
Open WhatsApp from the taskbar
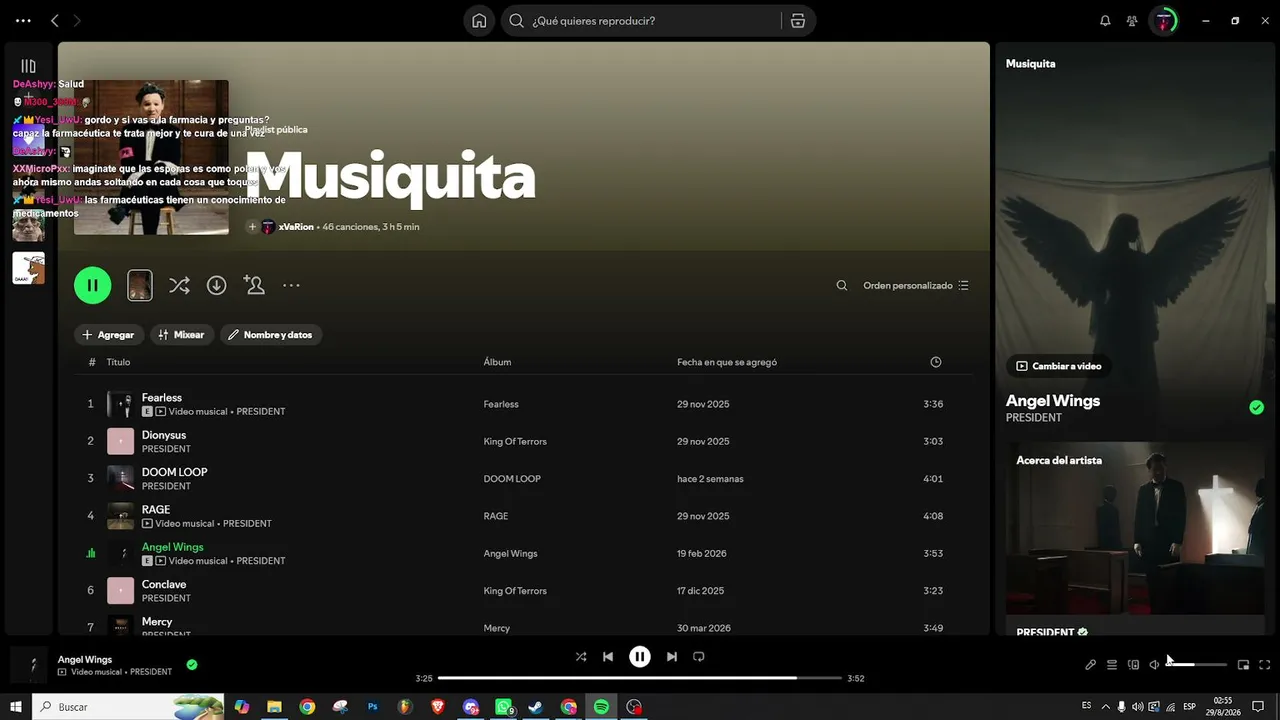(504, 707)
